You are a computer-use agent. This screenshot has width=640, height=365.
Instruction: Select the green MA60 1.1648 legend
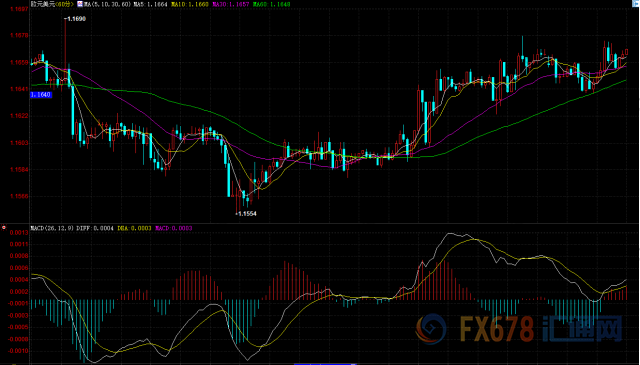271,4
